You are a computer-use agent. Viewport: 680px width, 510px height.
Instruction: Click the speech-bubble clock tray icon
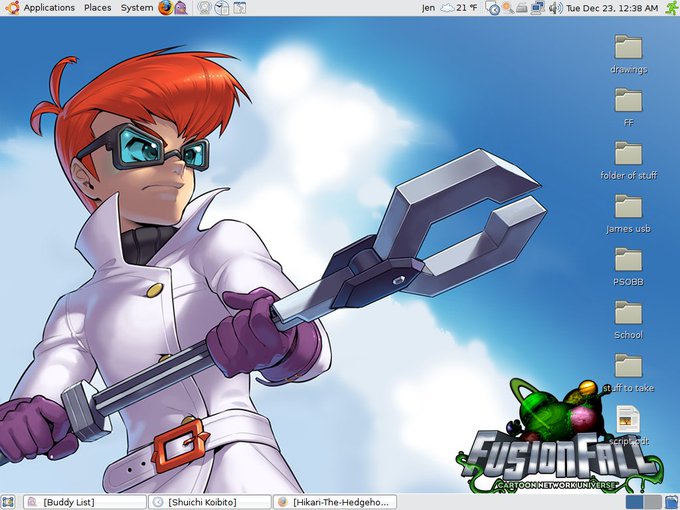point(492,8)
